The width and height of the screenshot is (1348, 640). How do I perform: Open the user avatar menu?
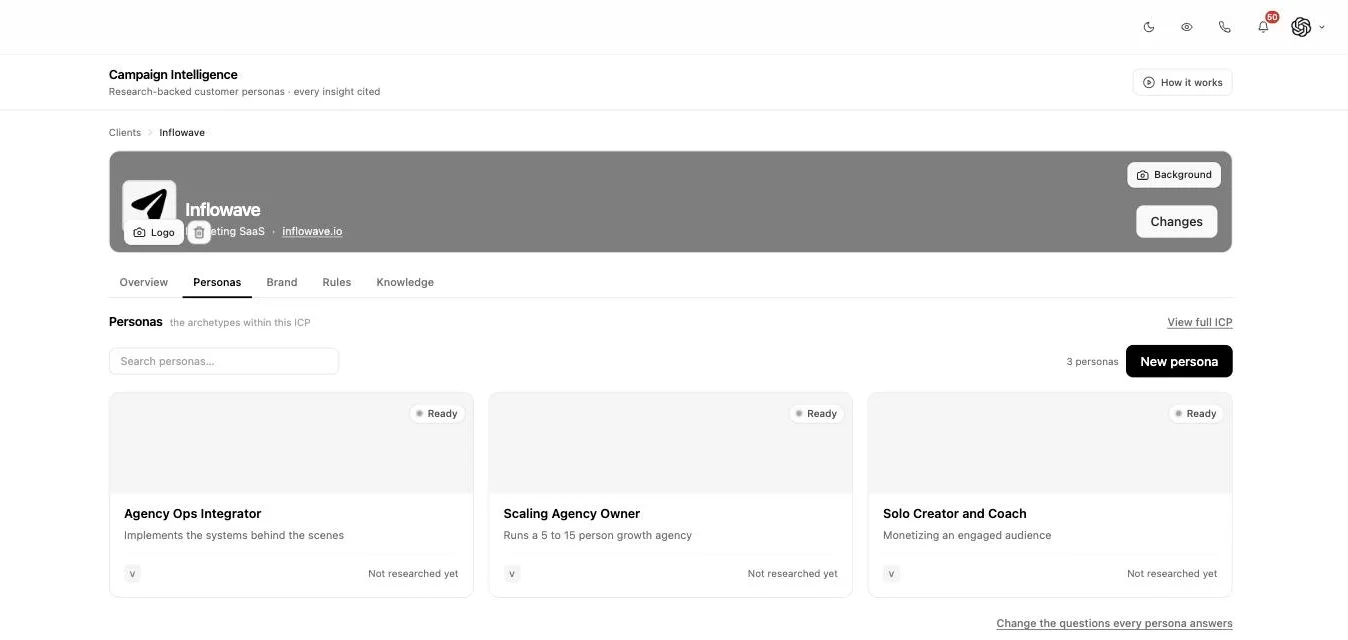pos(1301,27)
